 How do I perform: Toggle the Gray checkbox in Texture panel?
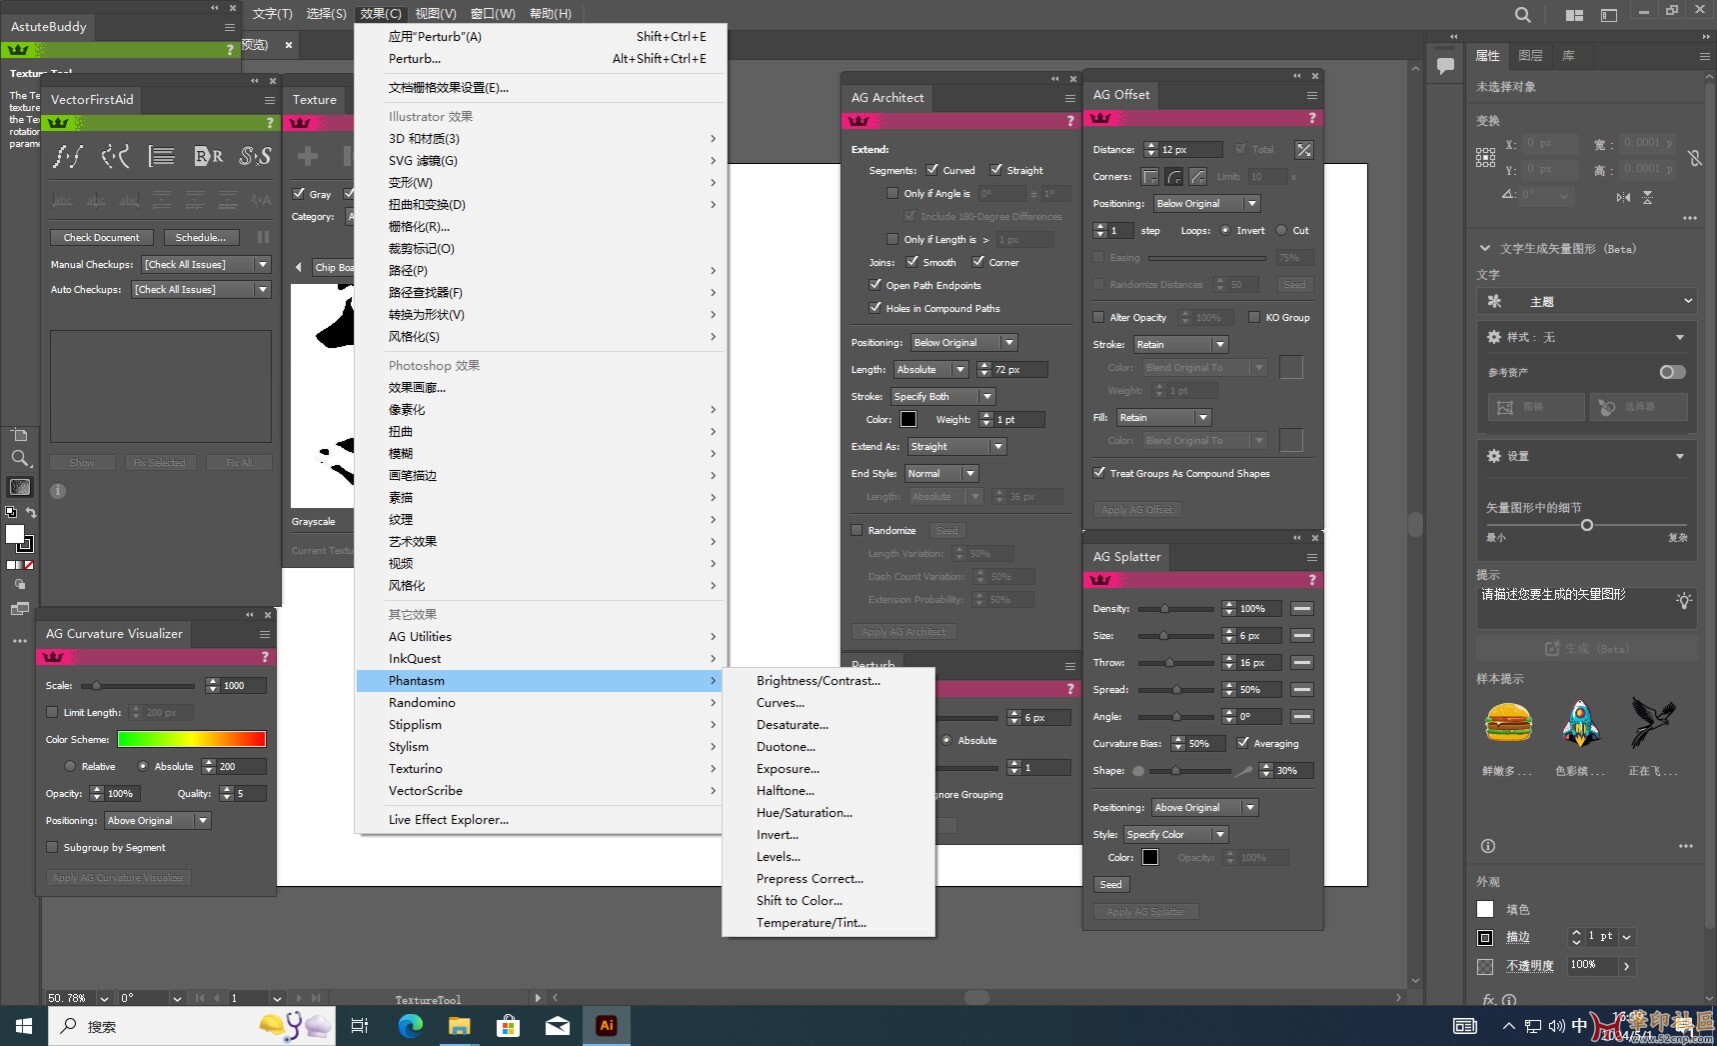click(299, 194)
